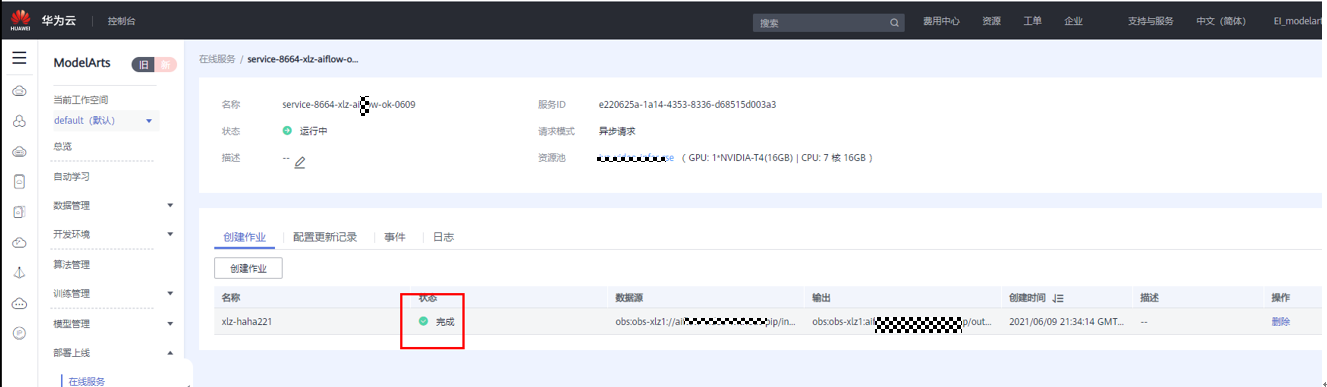The height and width of the screenshot is (387, 1327).
Task: Collapse the 部署上线 menu
Action: (x=170, y=352)
